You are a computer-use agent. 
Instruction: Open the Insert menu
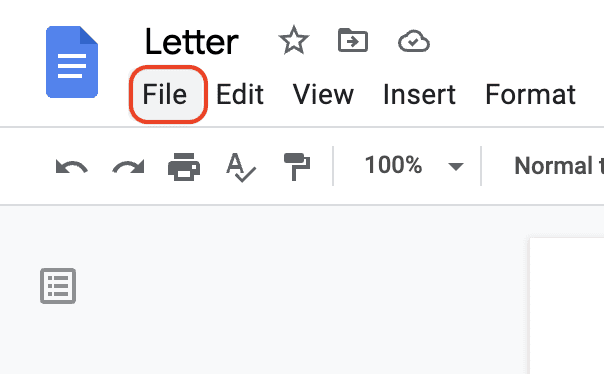click(x=419, y=94)
